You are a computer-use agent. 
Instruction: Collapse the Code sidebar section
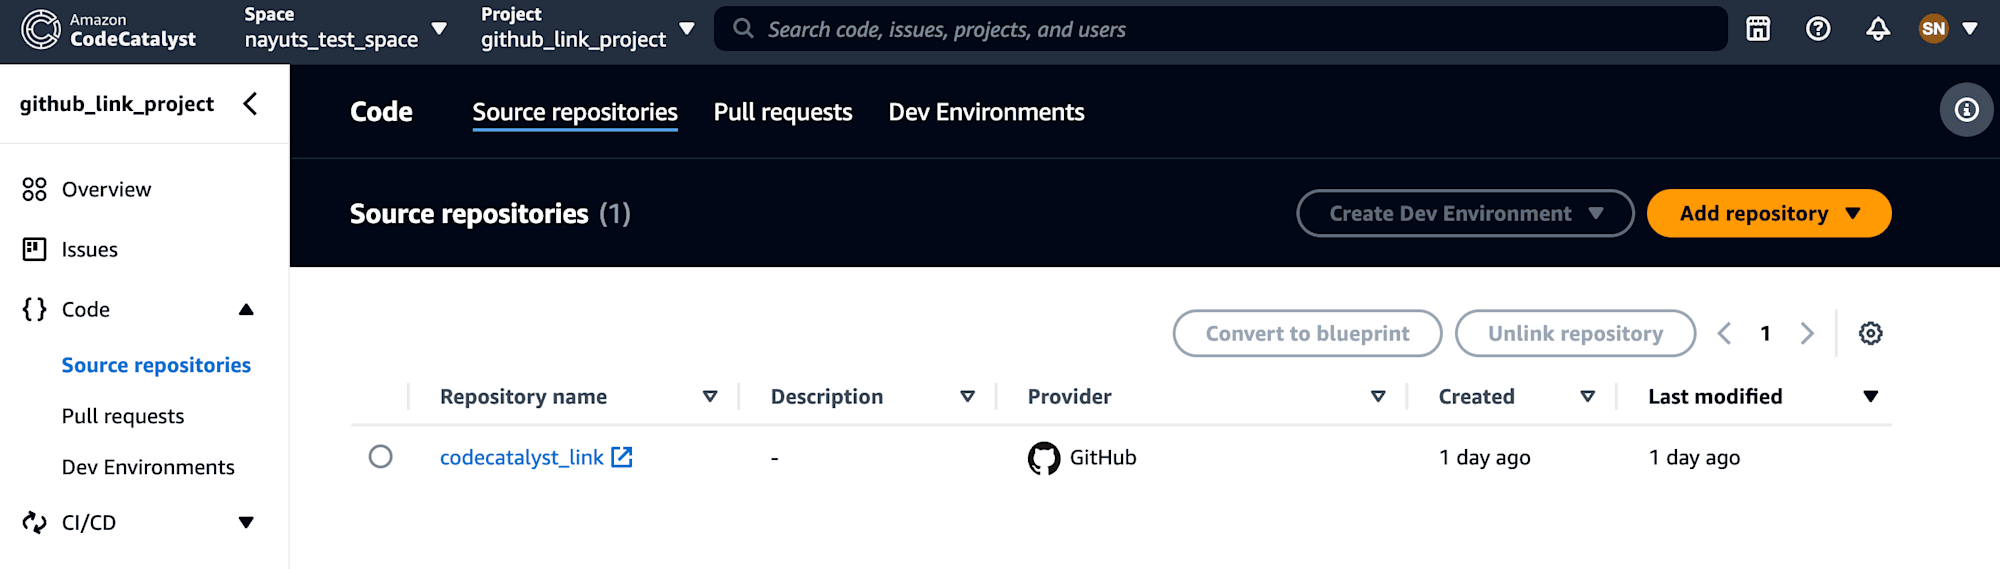tap(246, 309)
